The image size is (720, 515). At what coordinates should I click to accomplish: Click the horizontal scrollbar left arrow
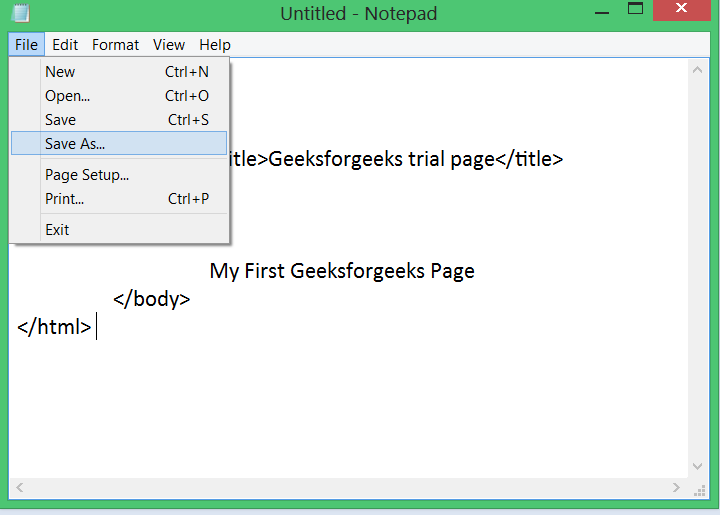[x=19, y=487]
